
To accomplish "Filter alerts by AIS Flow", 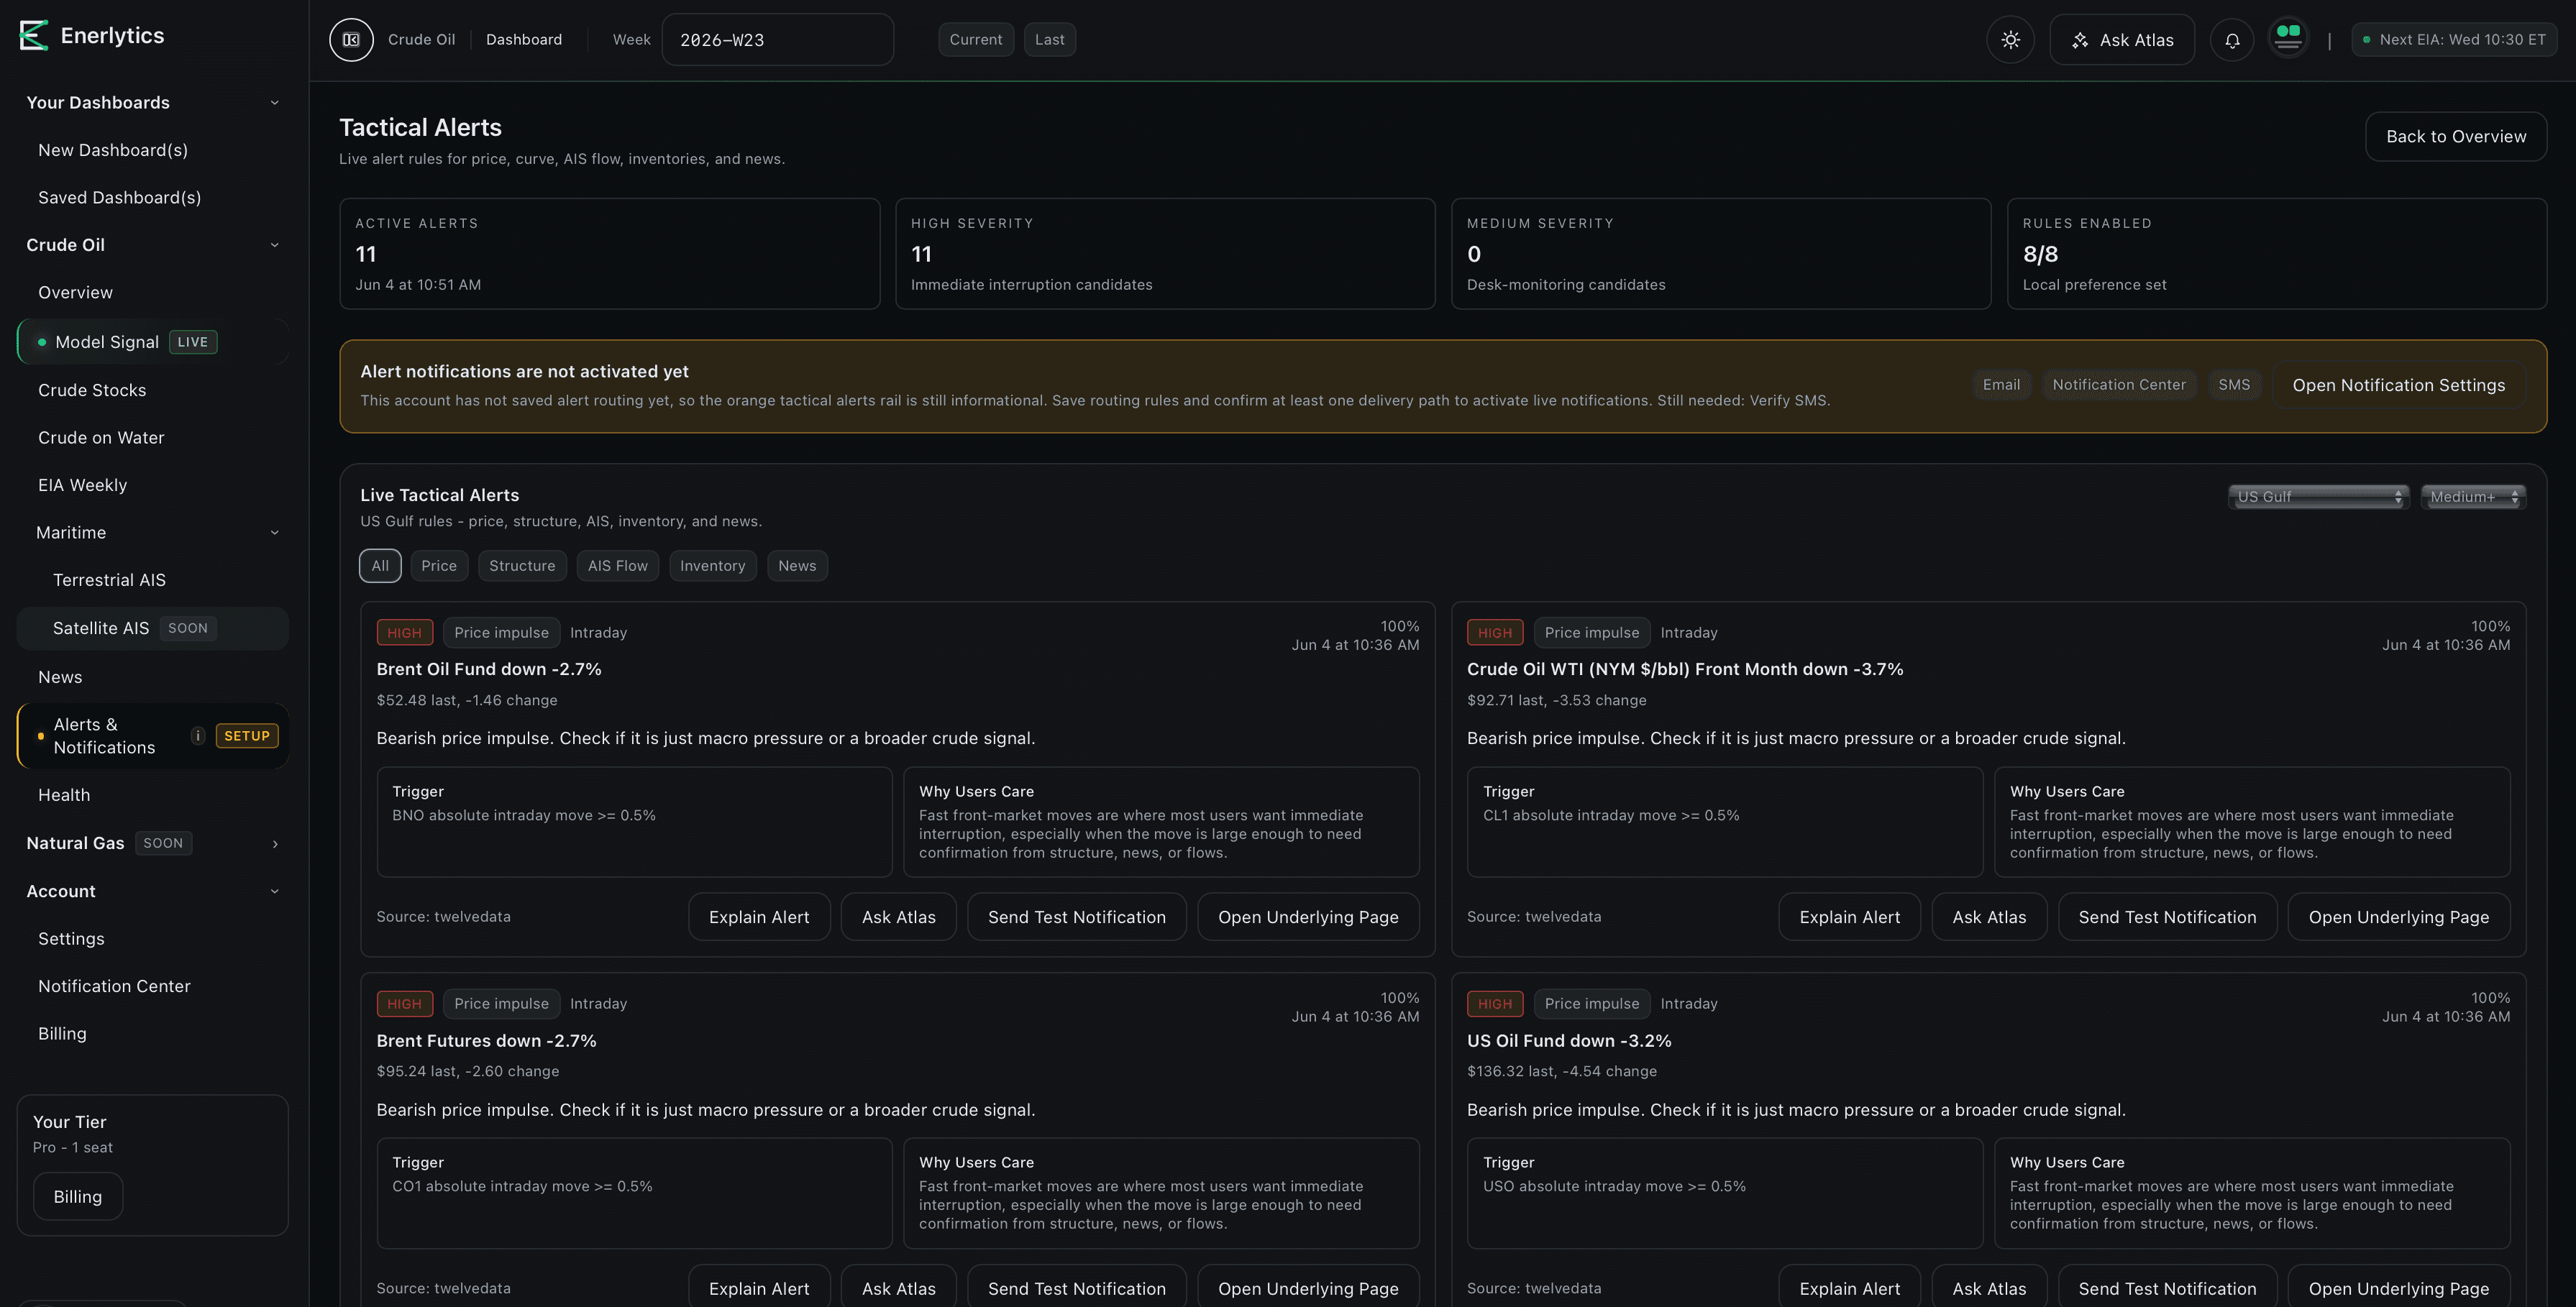I will coord(617,566).
